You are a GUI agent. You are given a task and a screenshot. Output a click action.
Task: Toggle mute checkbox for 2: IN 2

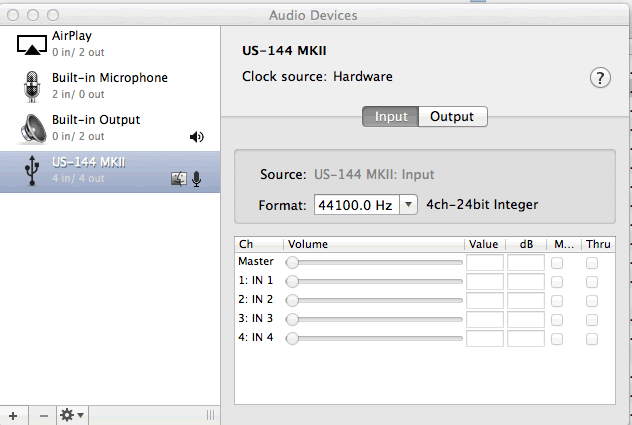557,301
